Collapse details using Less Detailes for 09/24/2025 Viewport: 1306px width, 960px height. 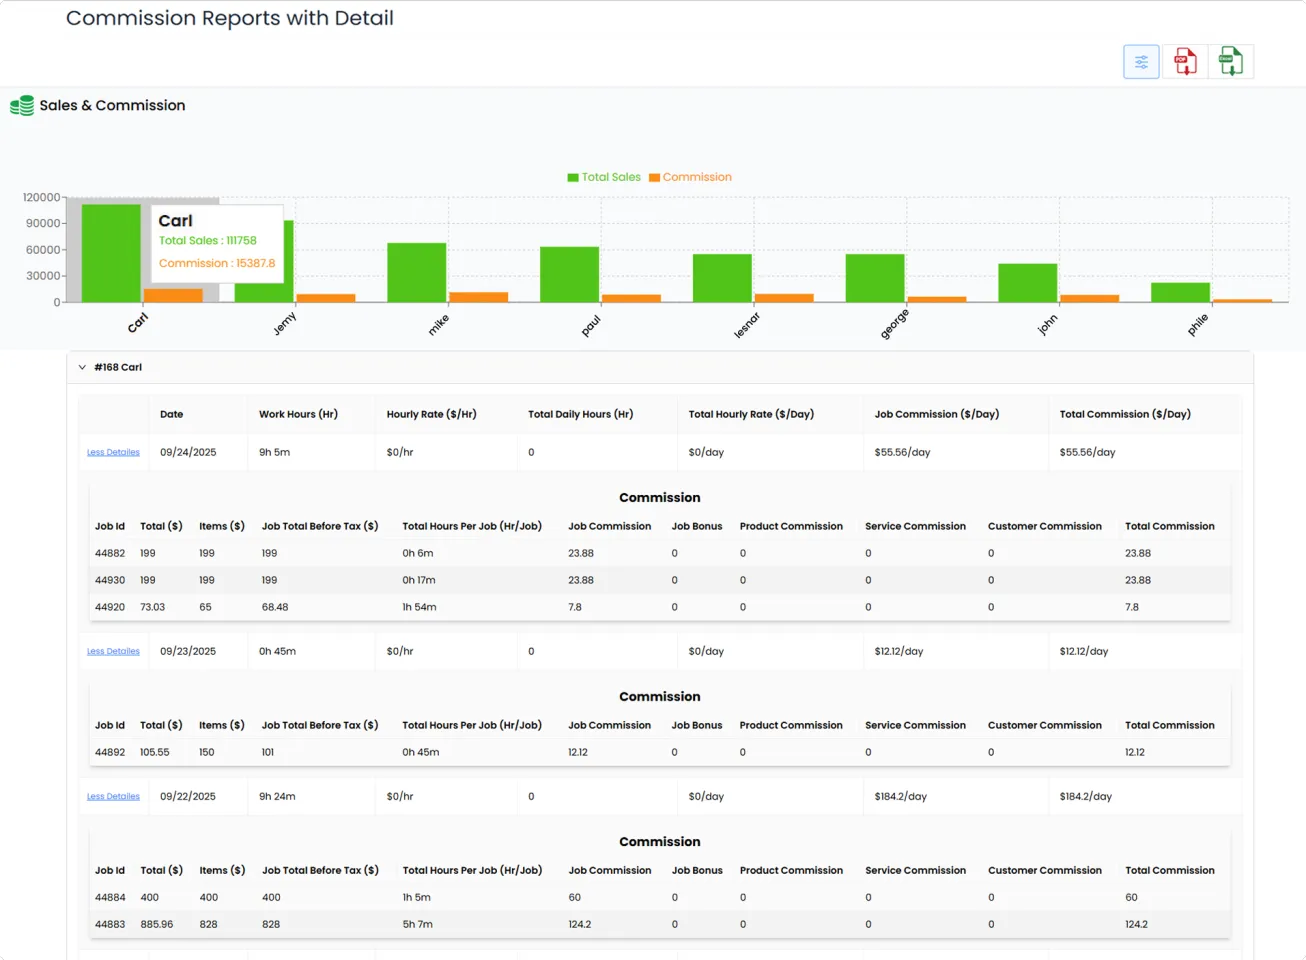(x=113, y=452)
